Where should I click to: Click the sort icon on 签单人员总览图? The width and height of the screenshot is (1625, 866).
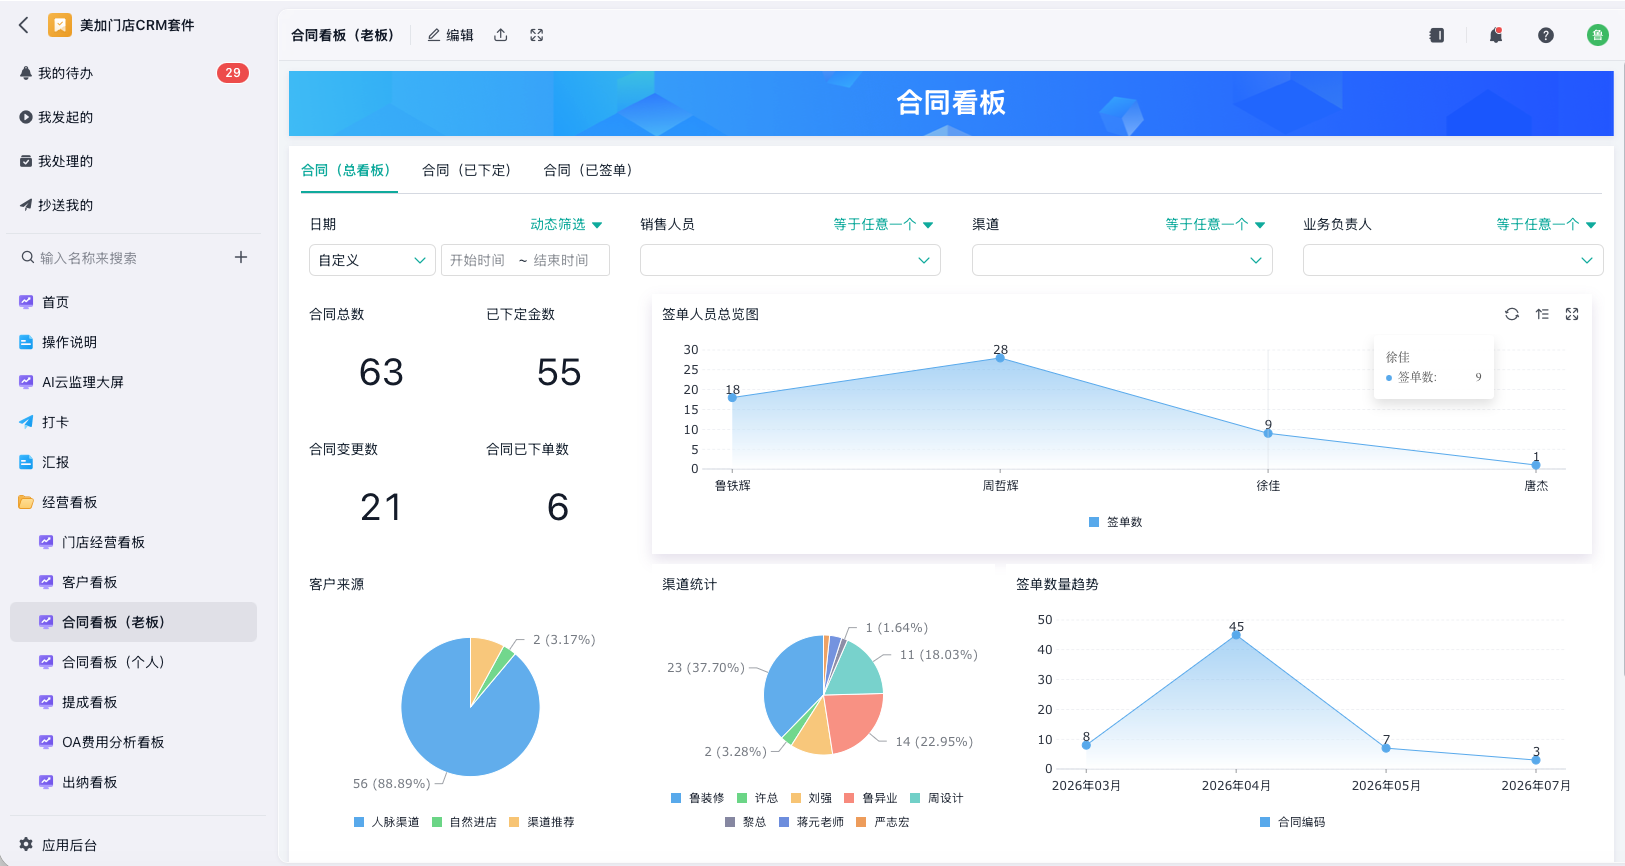click(1542, 314)
